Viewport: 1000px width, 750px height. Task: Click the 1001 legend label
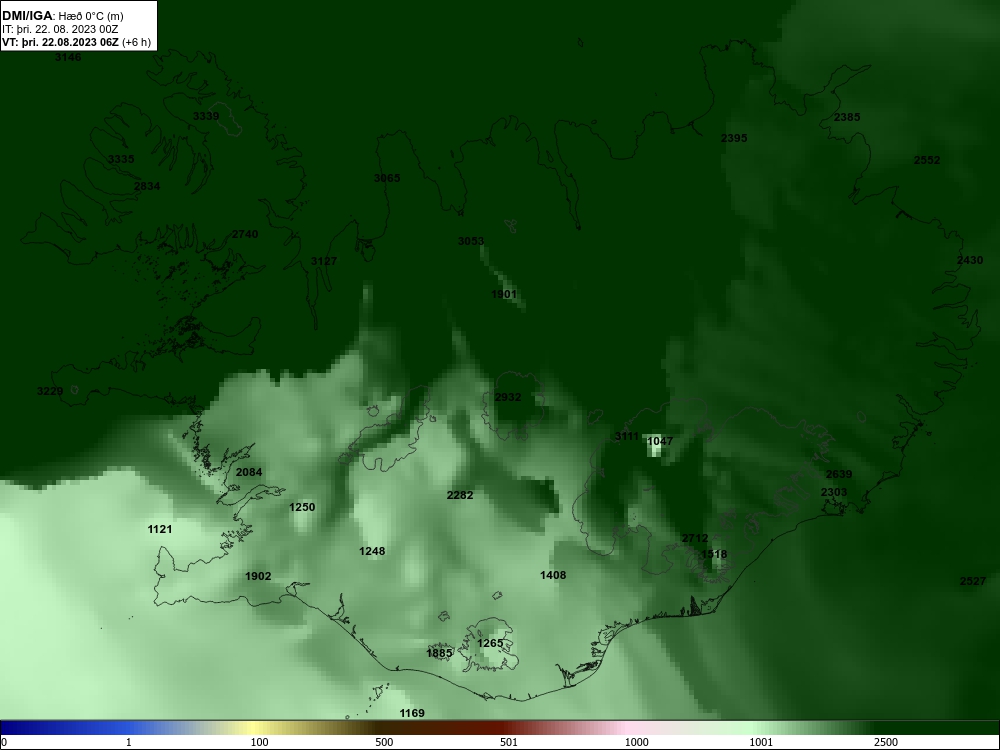click(761, 742)
